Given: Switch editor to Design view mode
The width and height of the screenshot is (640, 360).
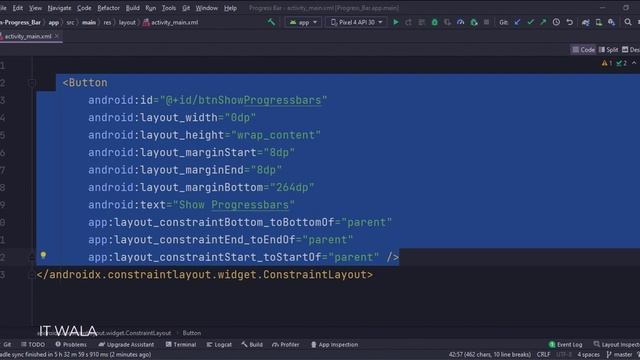Looking at the screenshot, I should (631, 50).
